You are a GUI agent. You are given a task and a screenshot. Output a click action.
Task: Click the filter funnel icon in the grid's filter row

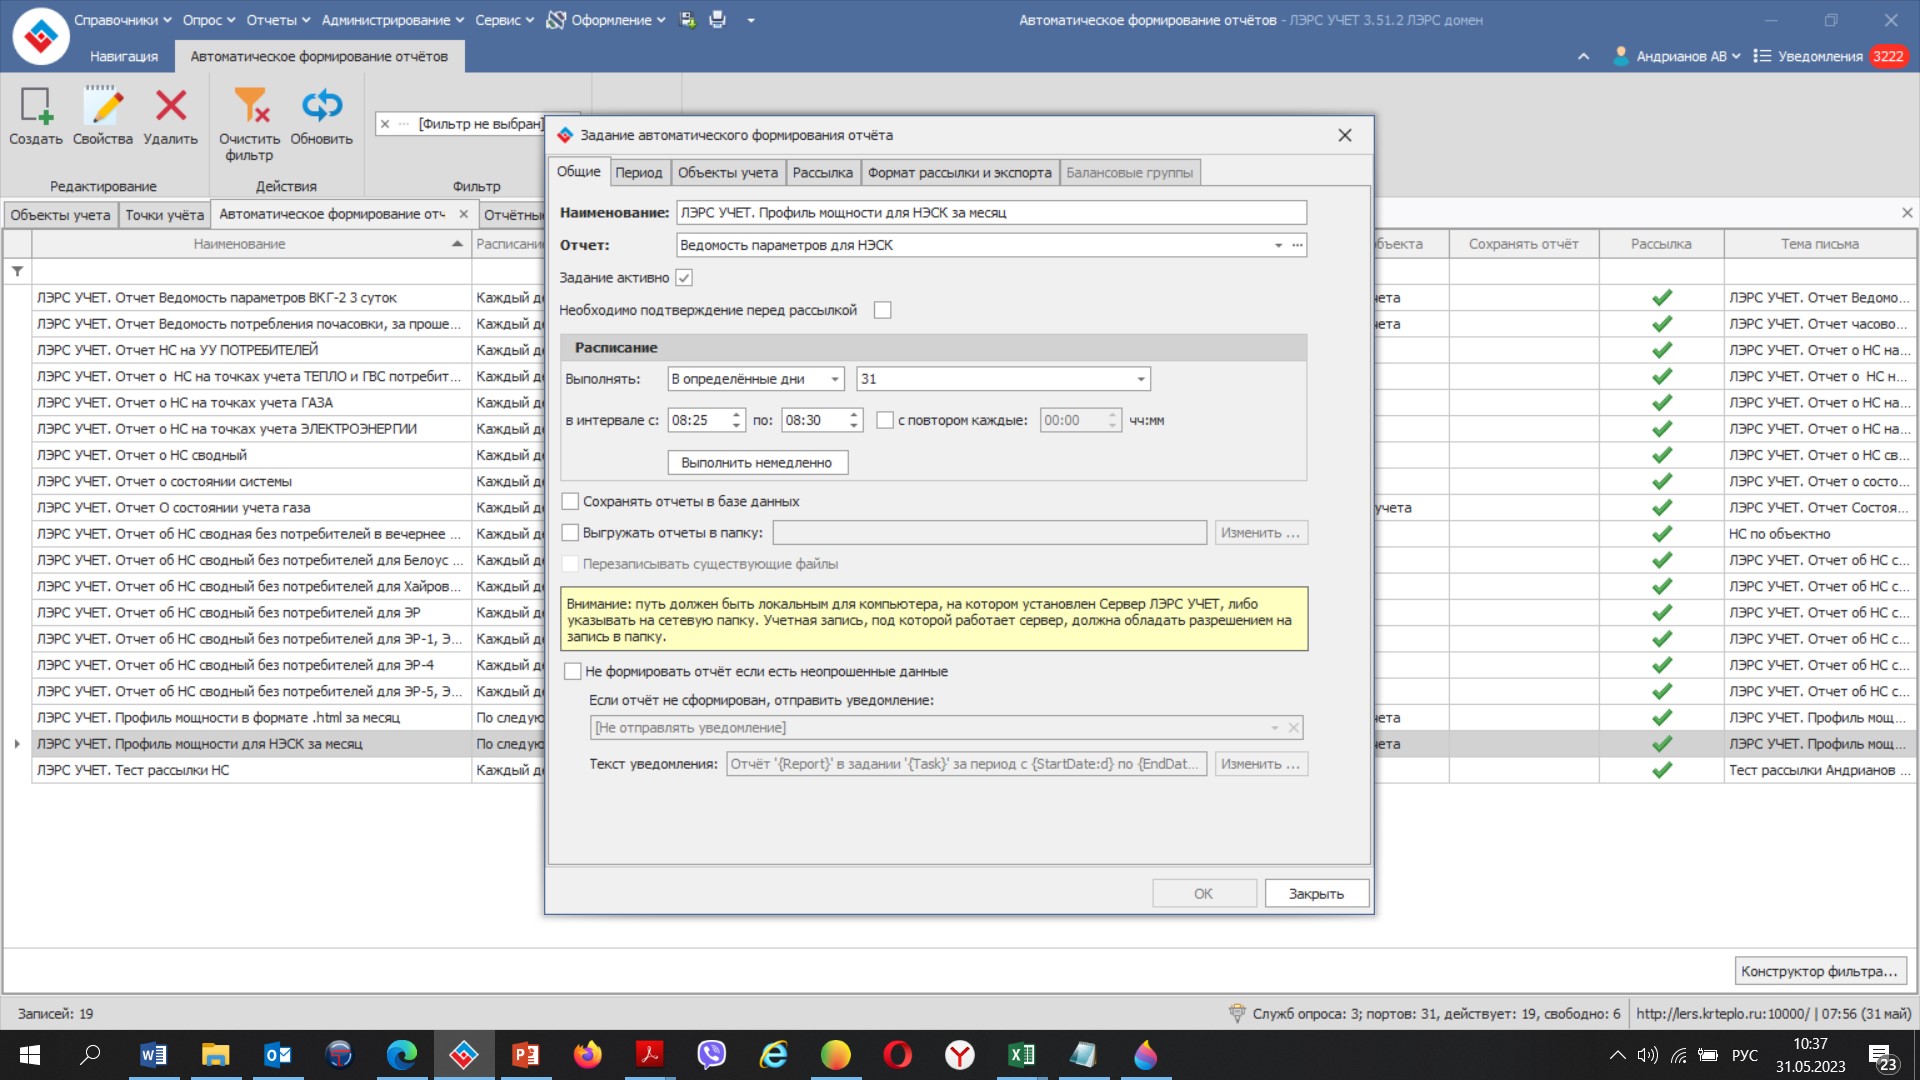17,271
